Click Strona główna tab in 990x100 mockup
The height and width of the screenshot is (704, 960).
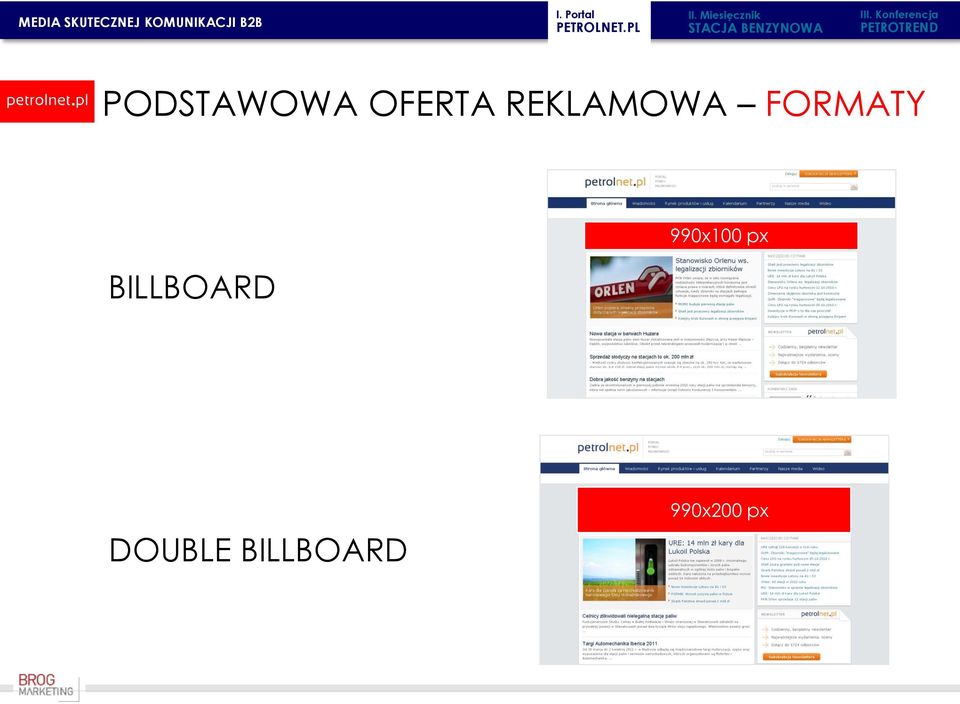606,203
